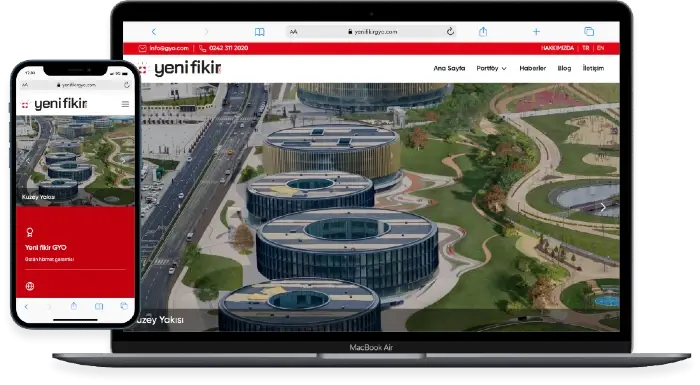
Task: Expand the Portföy dropdown menu
Action: (491, 68)
